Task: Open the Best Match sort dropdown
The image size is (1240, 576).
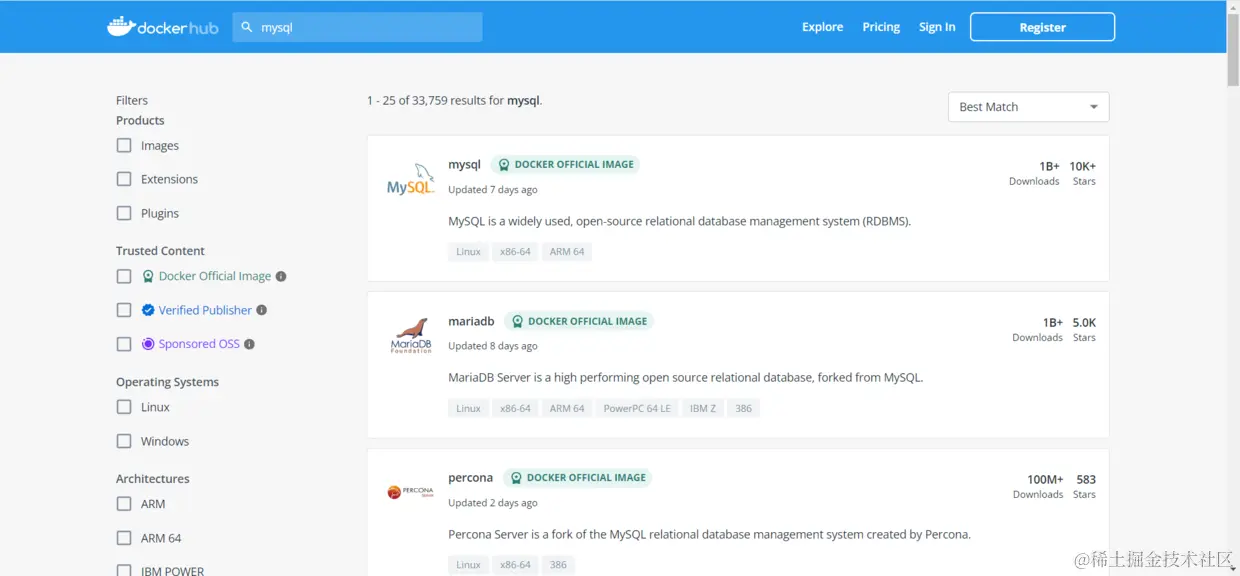Action: 1028,107
